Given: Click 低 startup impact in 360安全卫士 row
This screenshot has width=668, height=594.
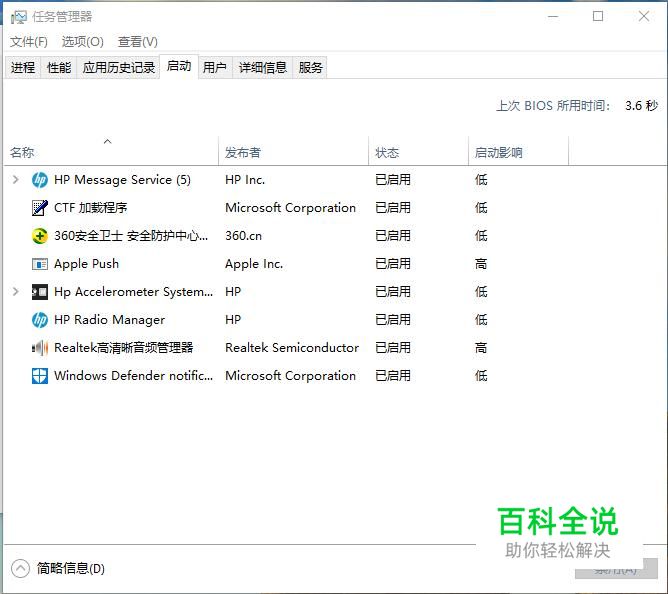Looking at the screenshot, I should (481, 236).
